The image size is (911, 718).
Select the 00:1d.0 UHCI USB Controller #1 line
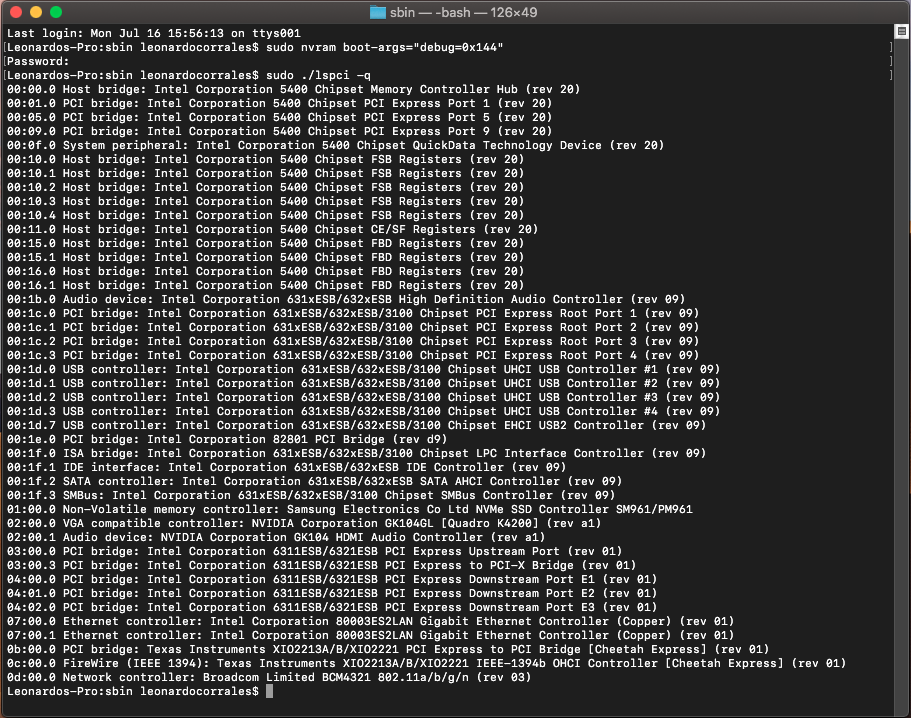[x=364, y=369]
